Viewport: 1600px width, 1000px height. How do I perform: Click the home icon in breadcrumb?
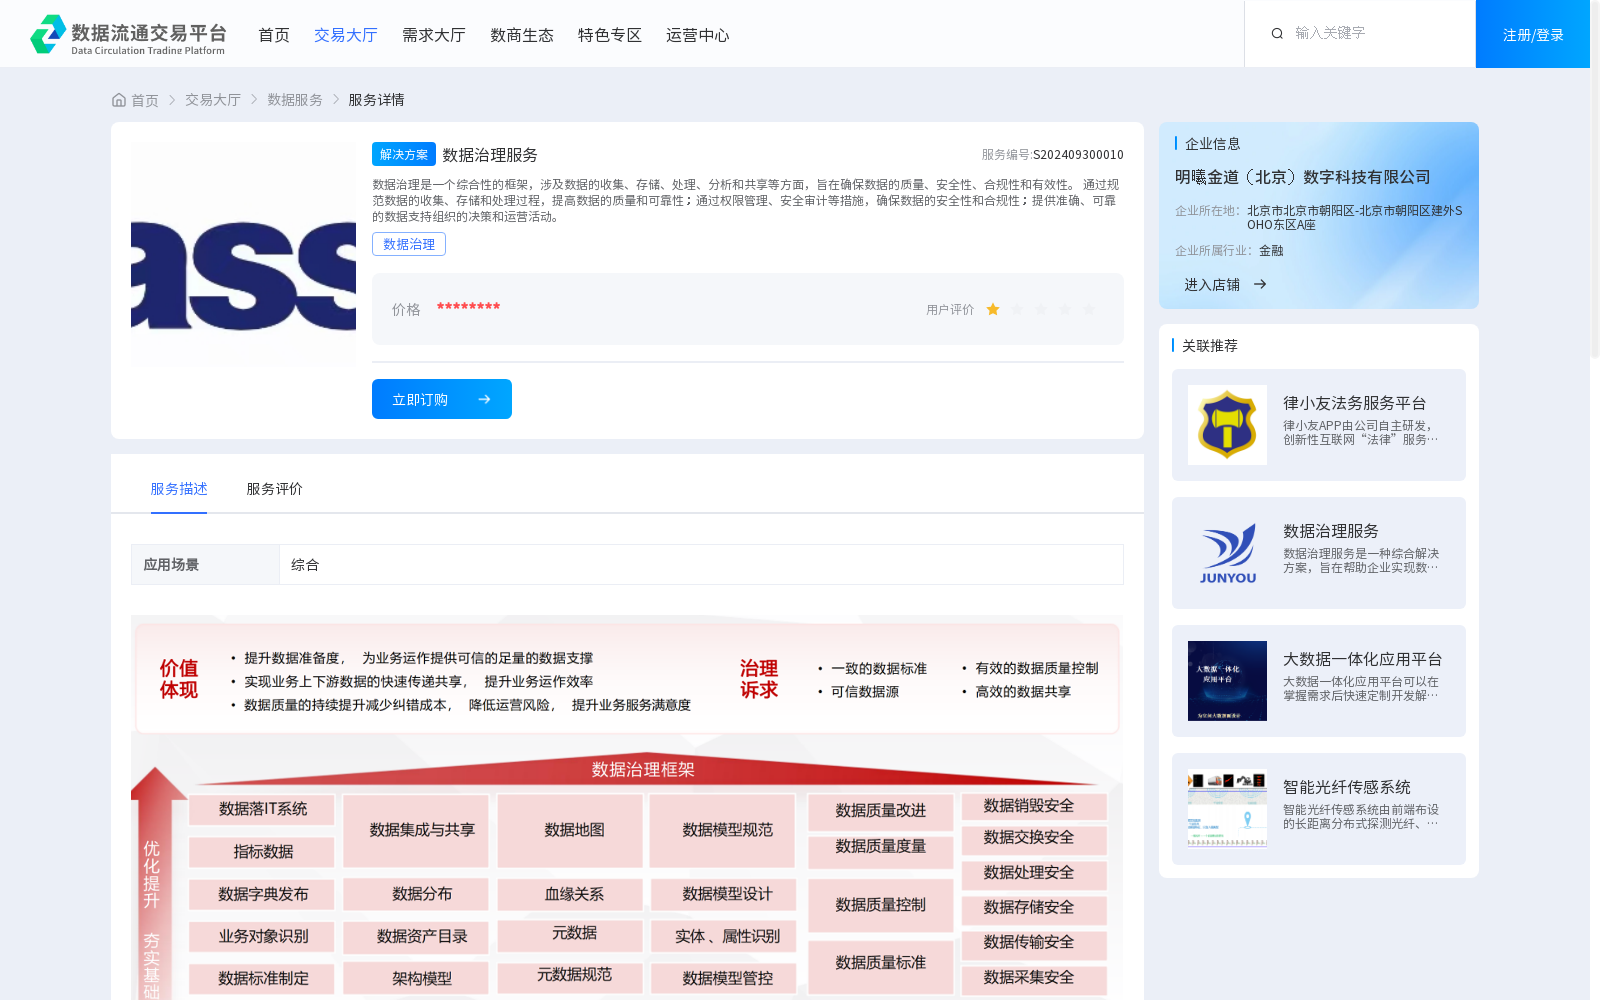pyautogui.click(x=119, y=100)
